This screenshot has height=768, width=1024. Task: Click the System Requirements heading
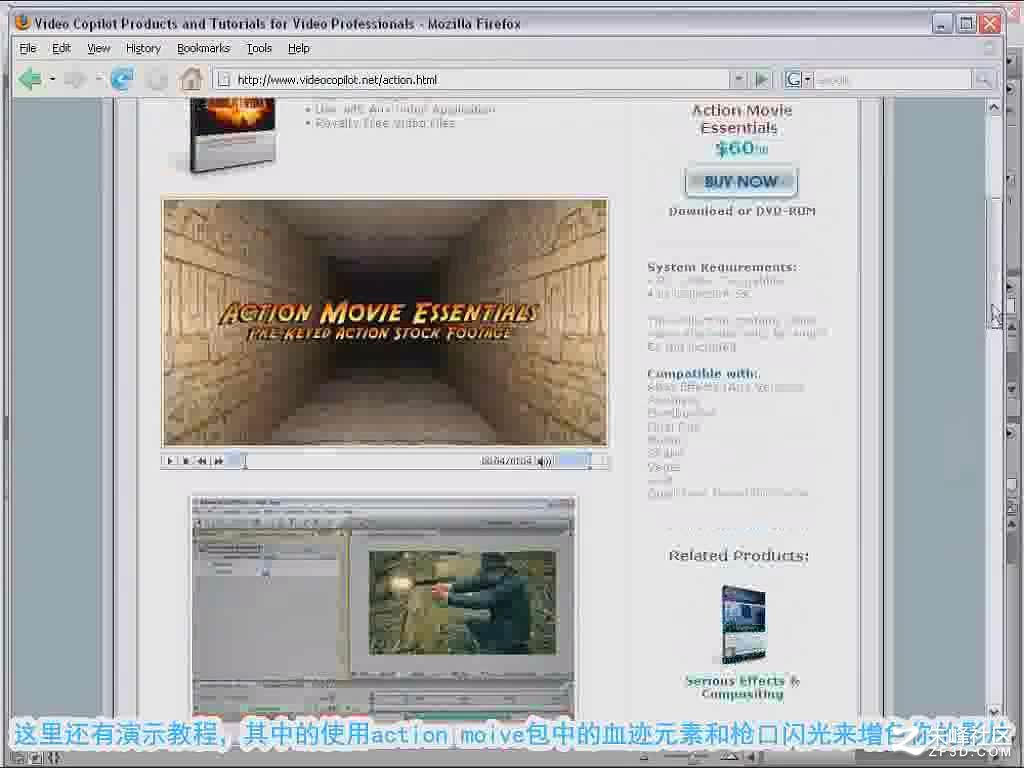coord(722,267)
